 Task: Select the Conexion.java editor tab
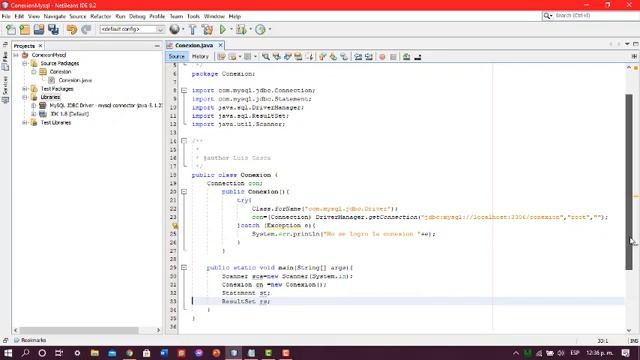194,45
